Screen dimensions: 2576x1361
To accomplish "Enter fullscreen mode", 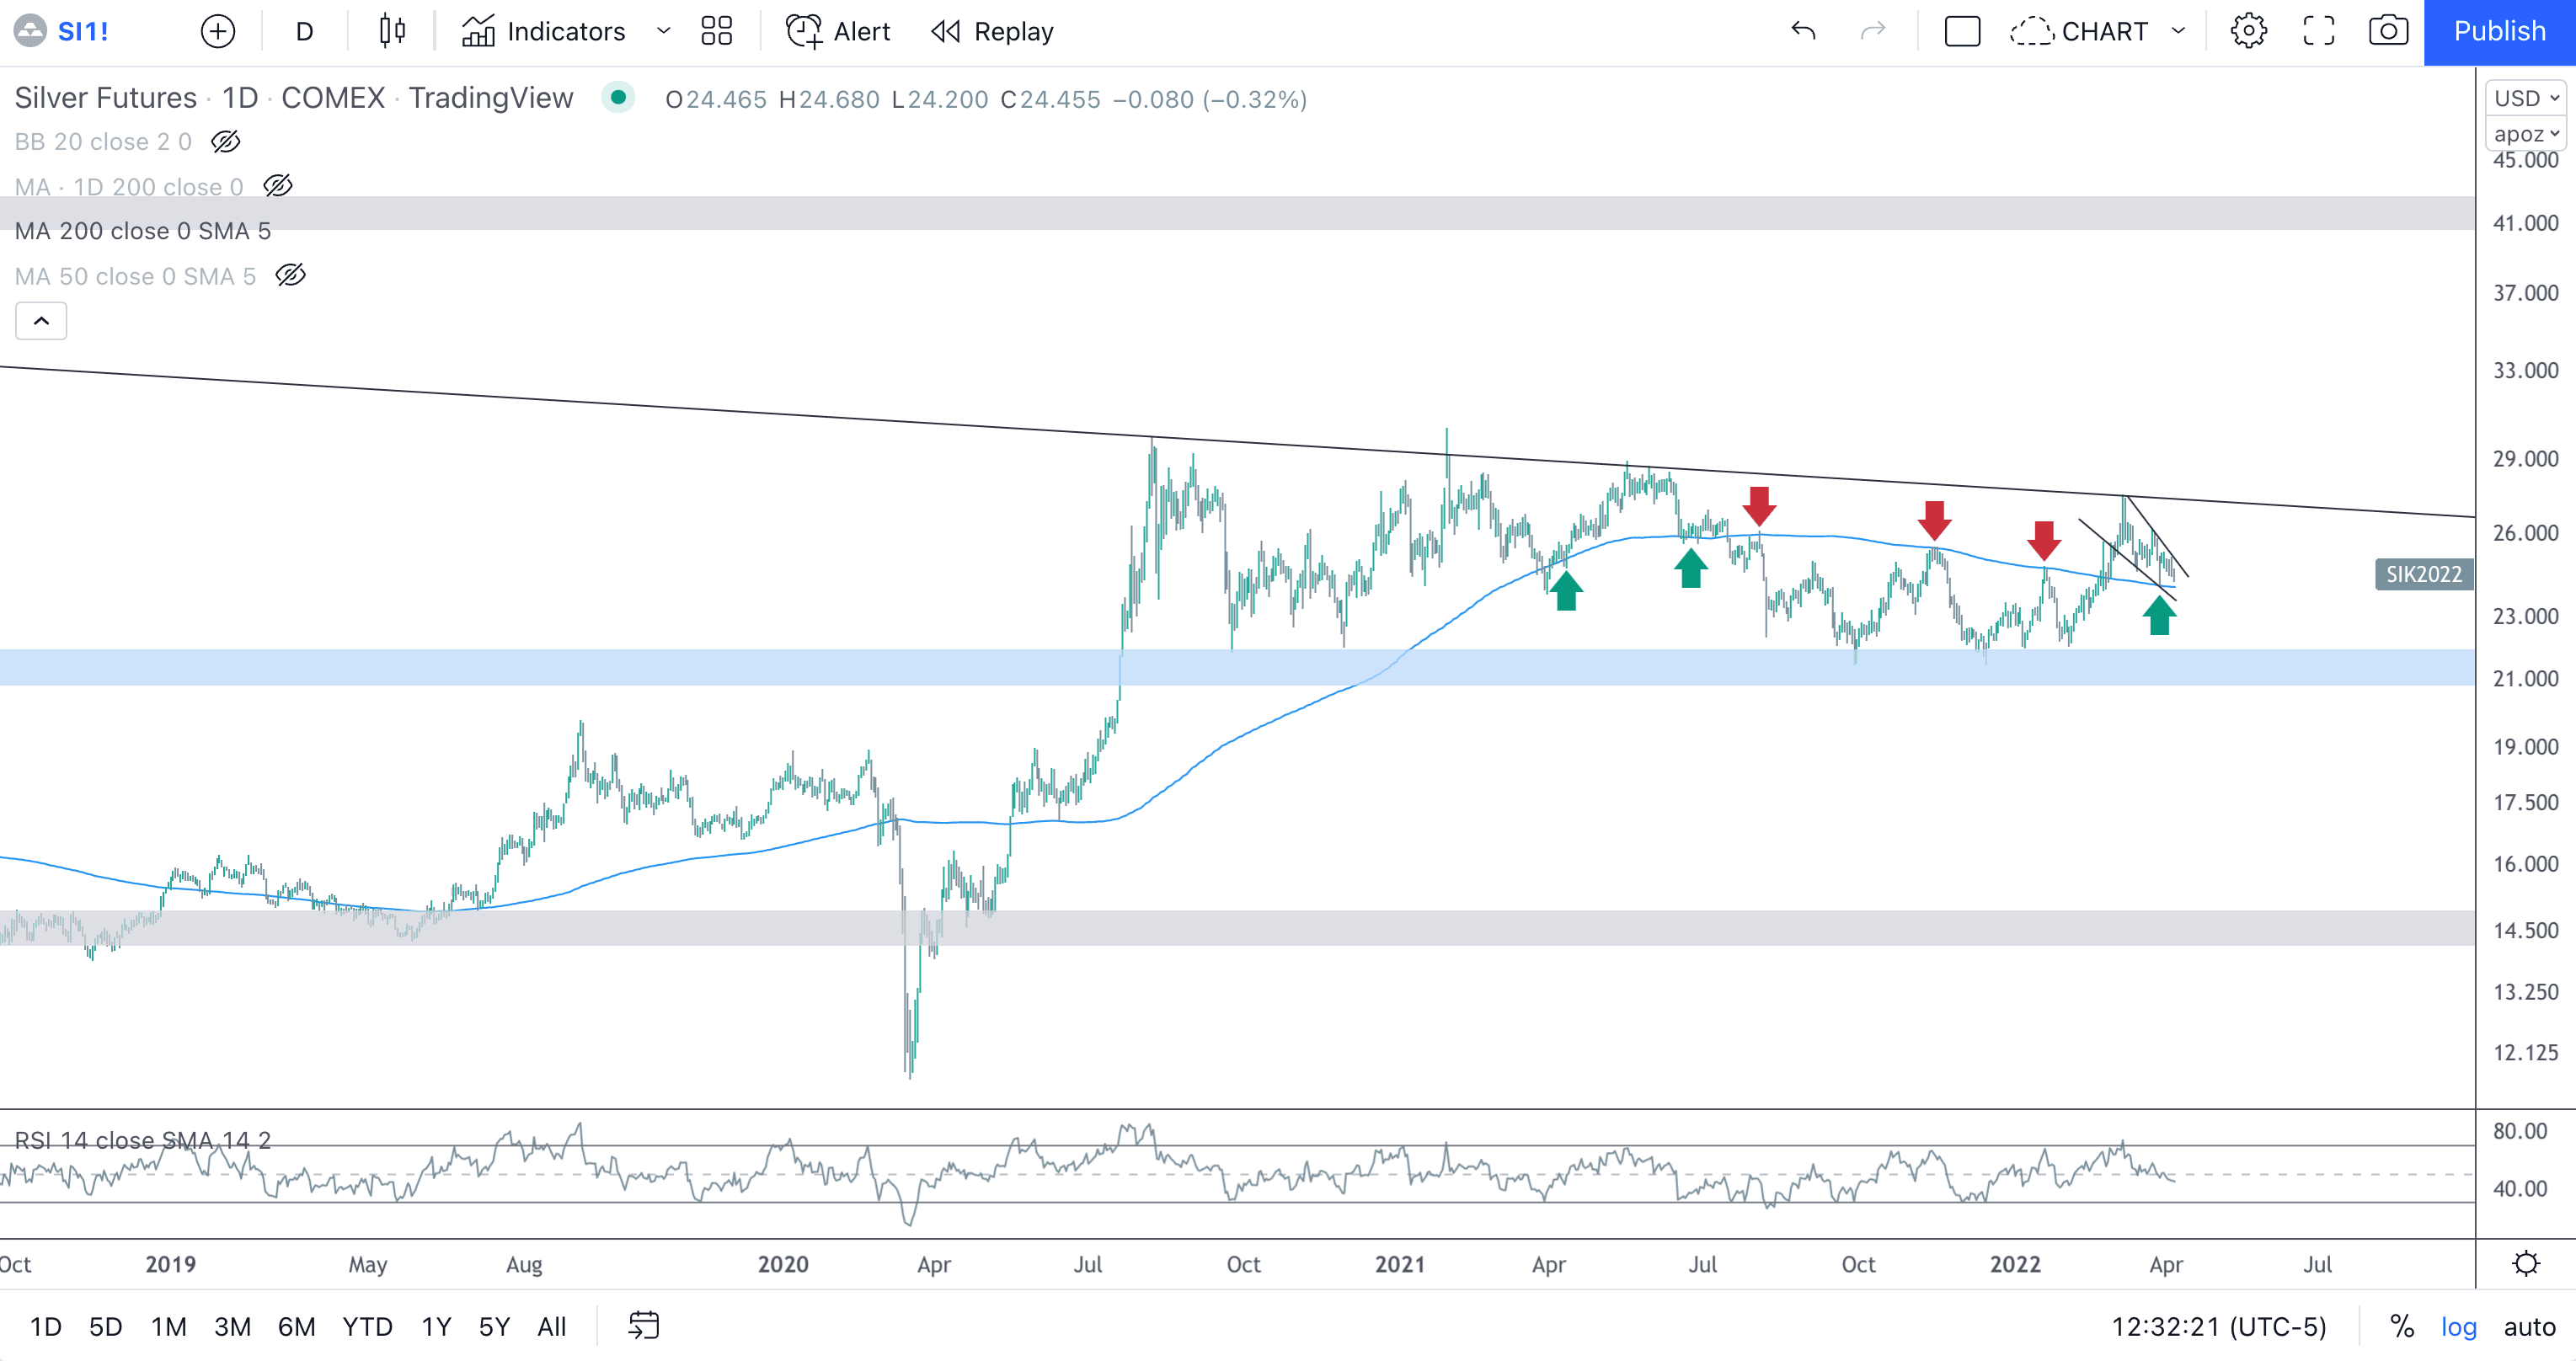I will click(x=2318, y=31).
